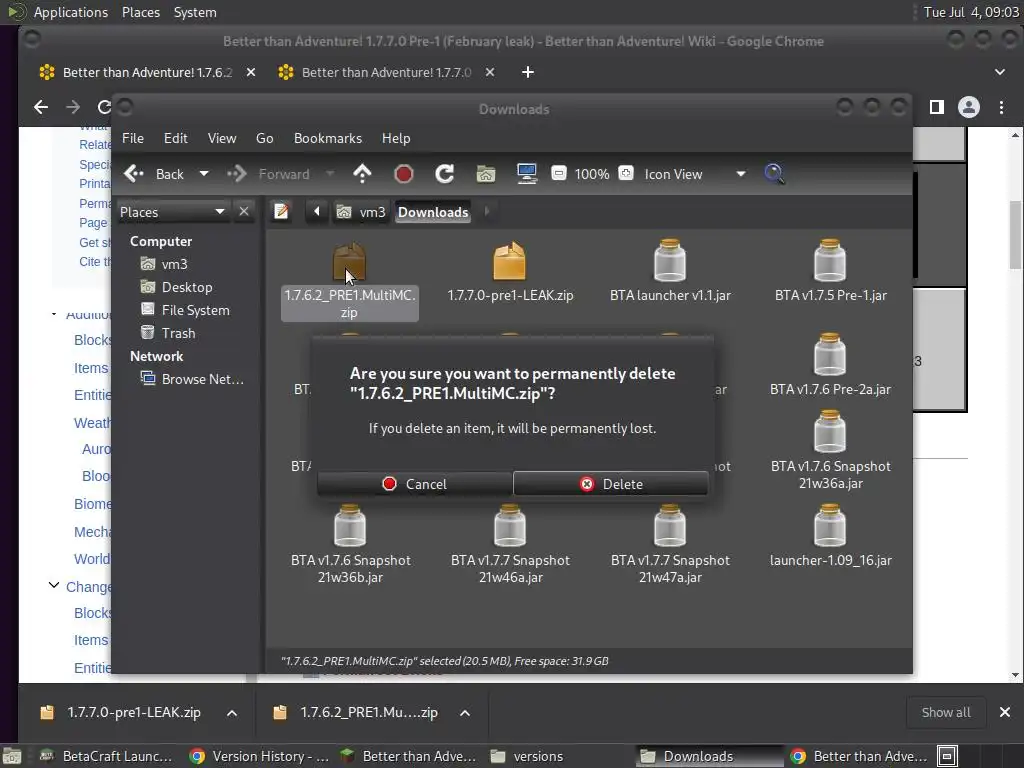Screen dimensions: 1024x768
Task: Open Chrome profile avatar icon
Action: click(x=968, y=107)
